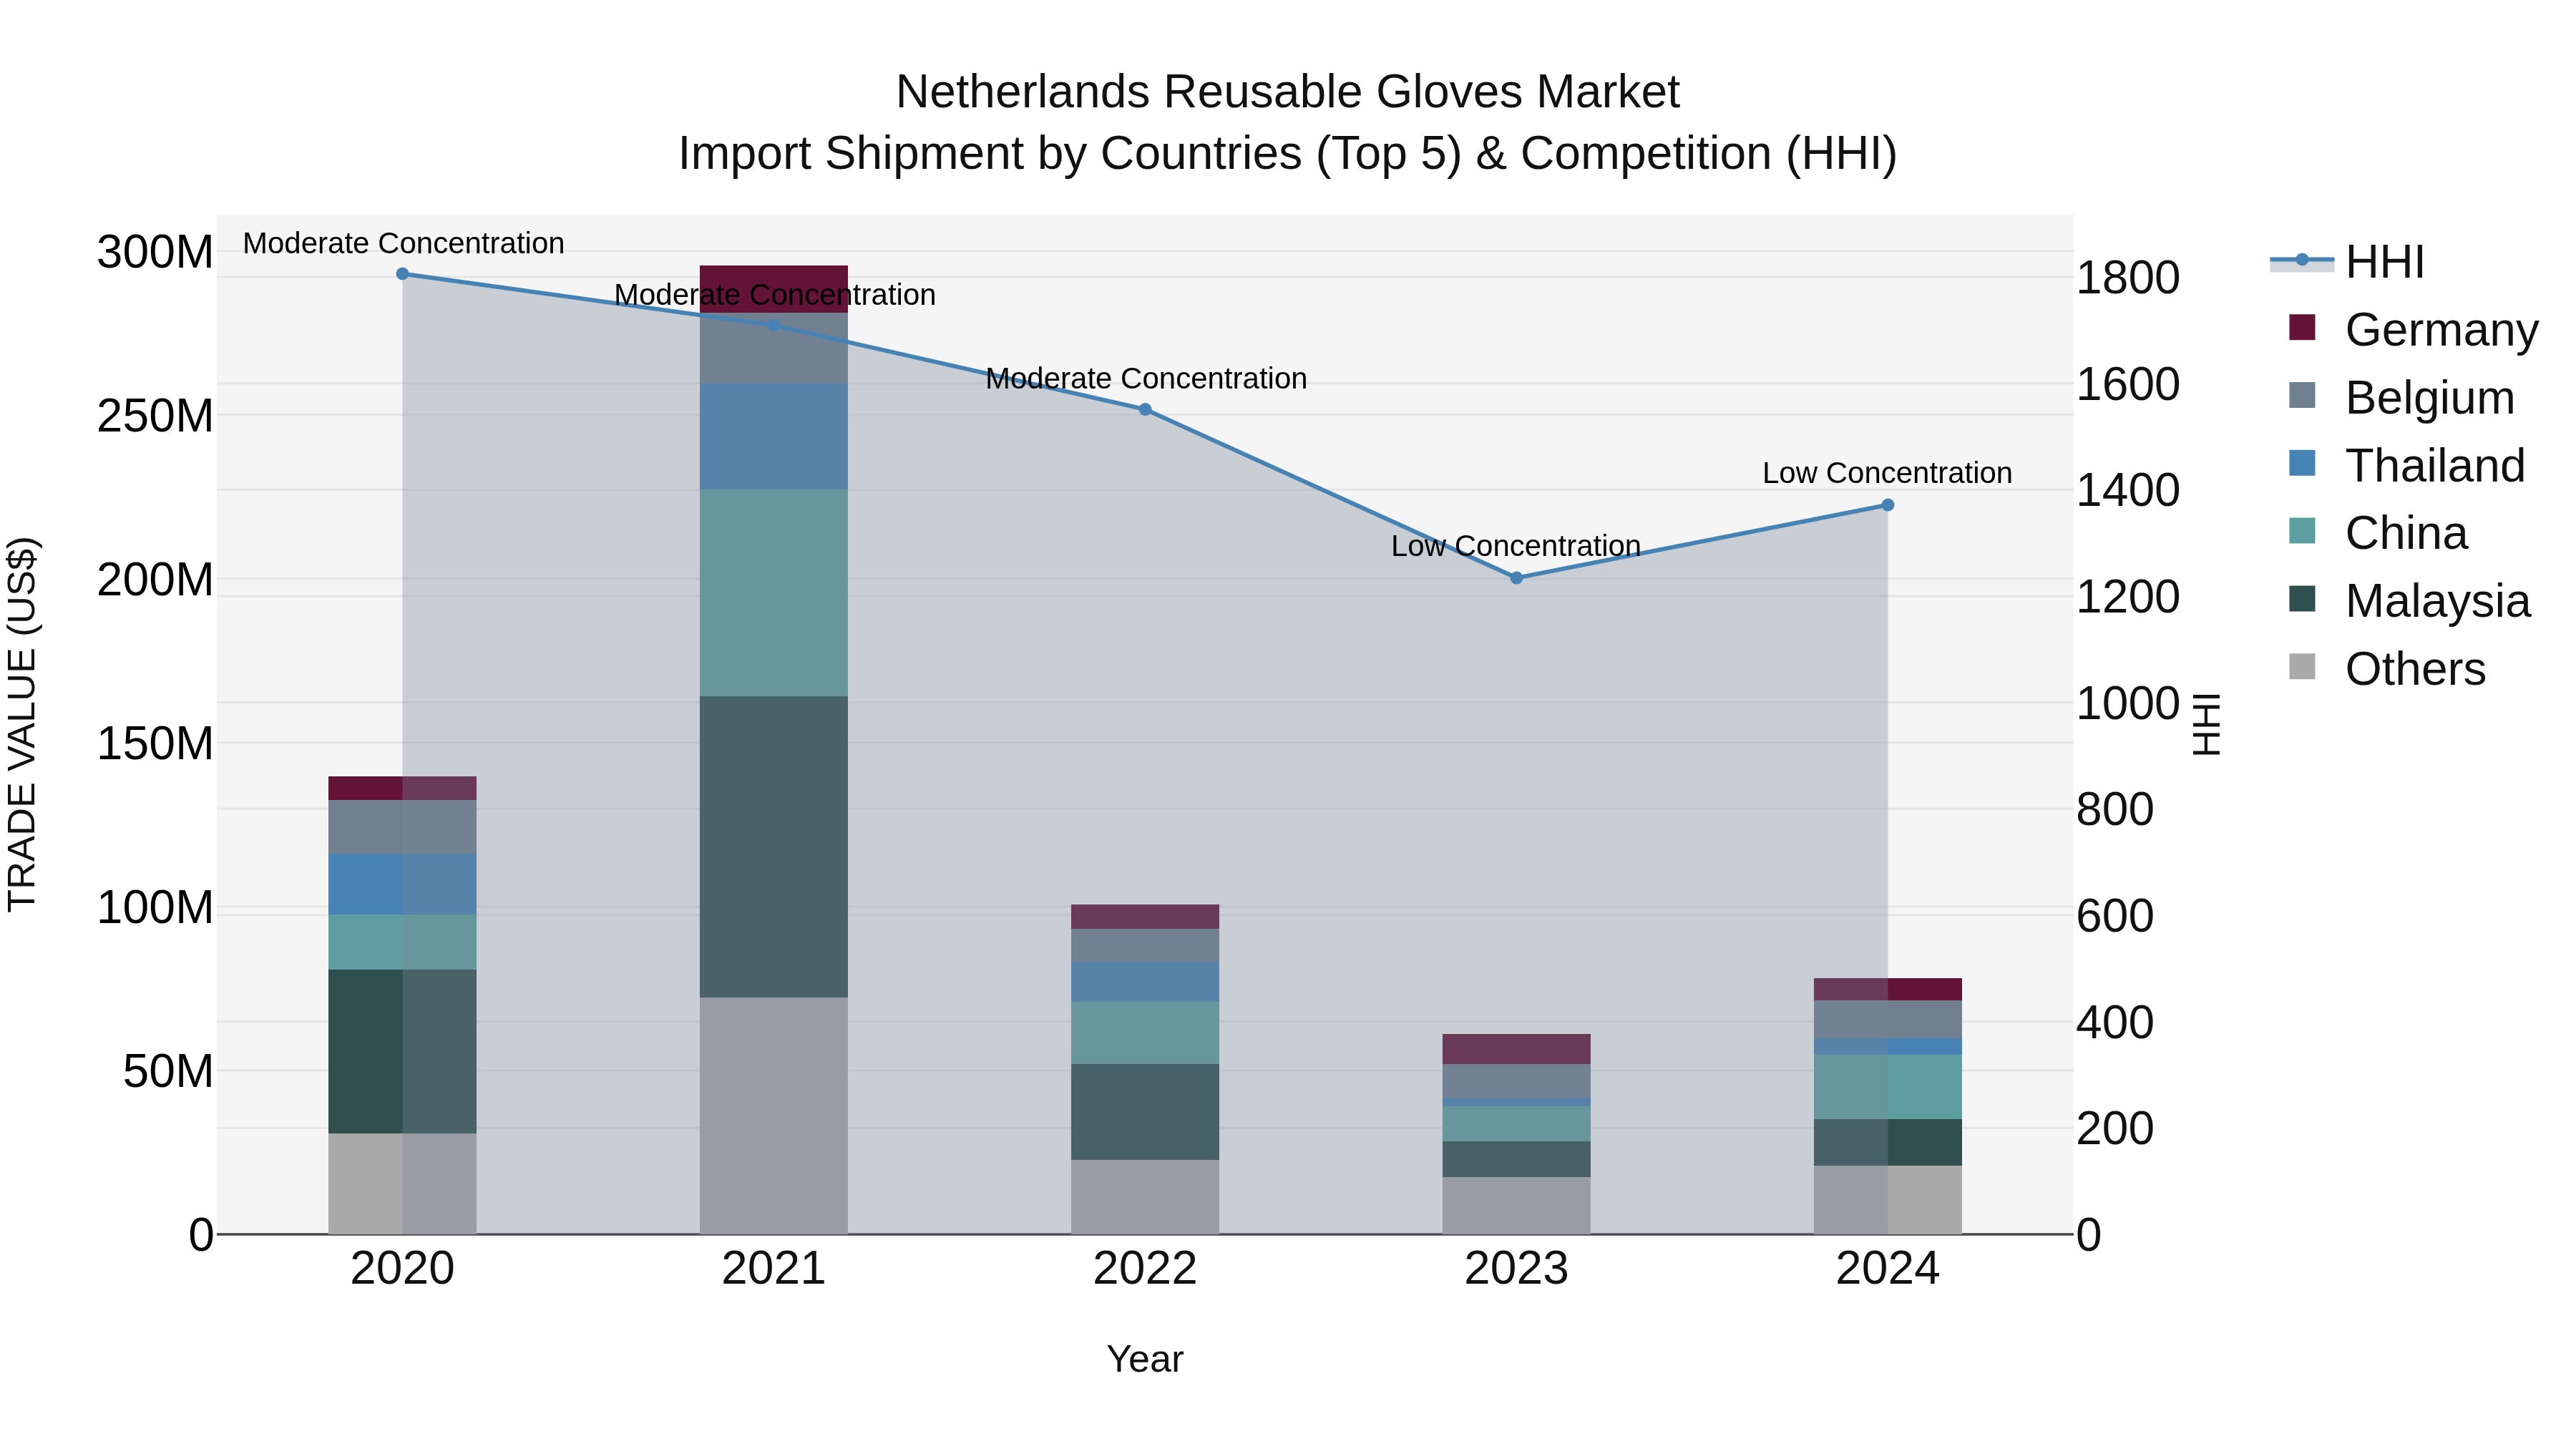Click the 2022 China bar segment
Screen dimensions: 2576x1449
coord(1145,1033)
